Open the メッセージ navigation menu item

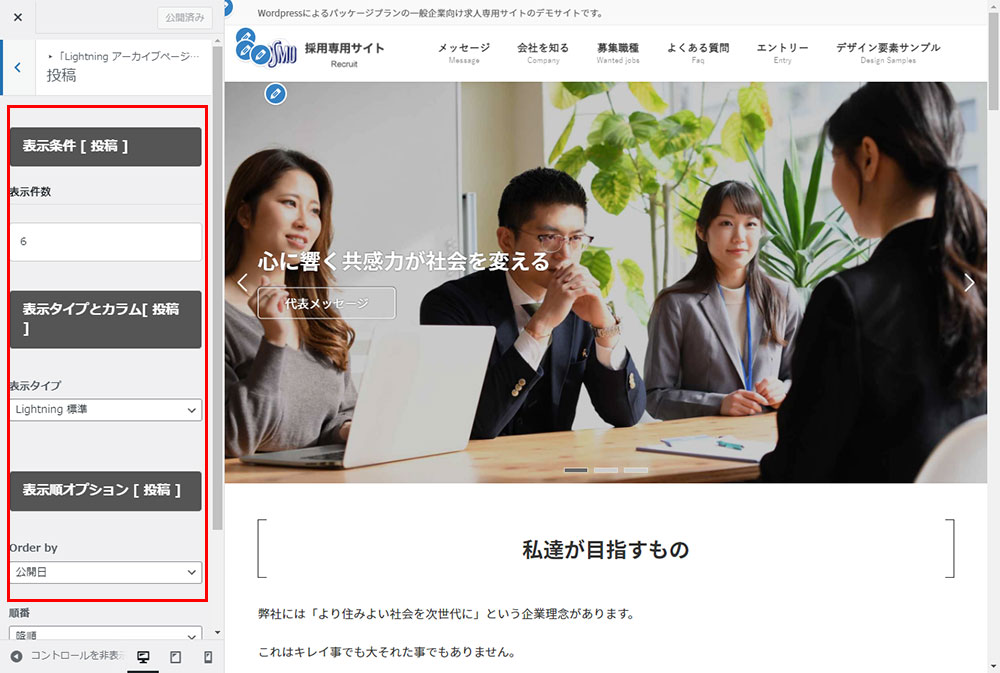tap(464, 52)
